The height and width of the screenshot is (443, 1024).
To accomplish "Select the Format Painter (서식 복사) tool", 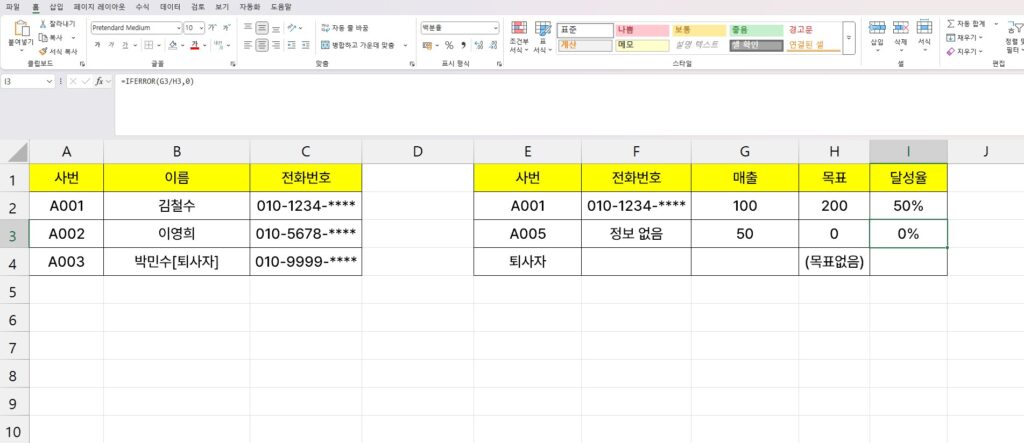I will (42, 50).
